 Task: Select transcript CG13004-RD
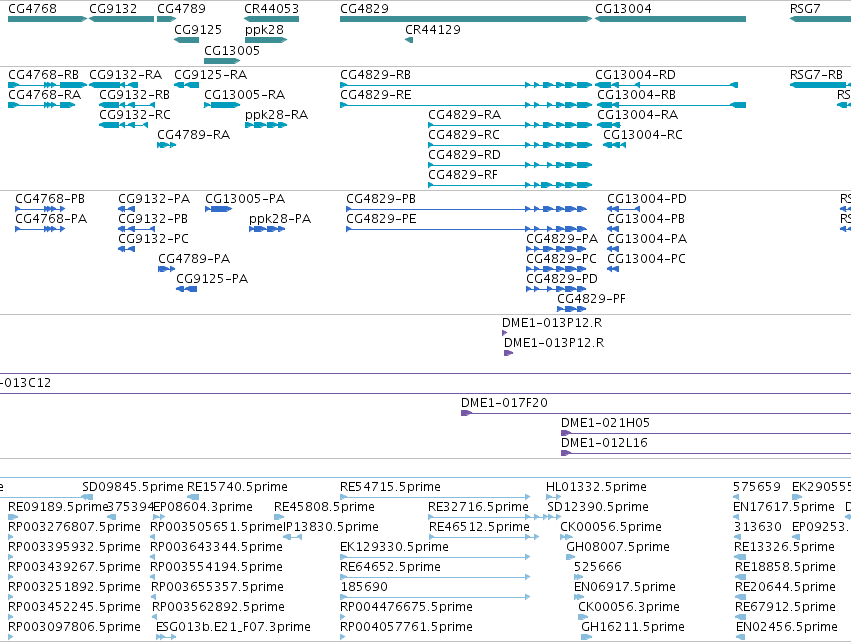click(x=635, y=74)
